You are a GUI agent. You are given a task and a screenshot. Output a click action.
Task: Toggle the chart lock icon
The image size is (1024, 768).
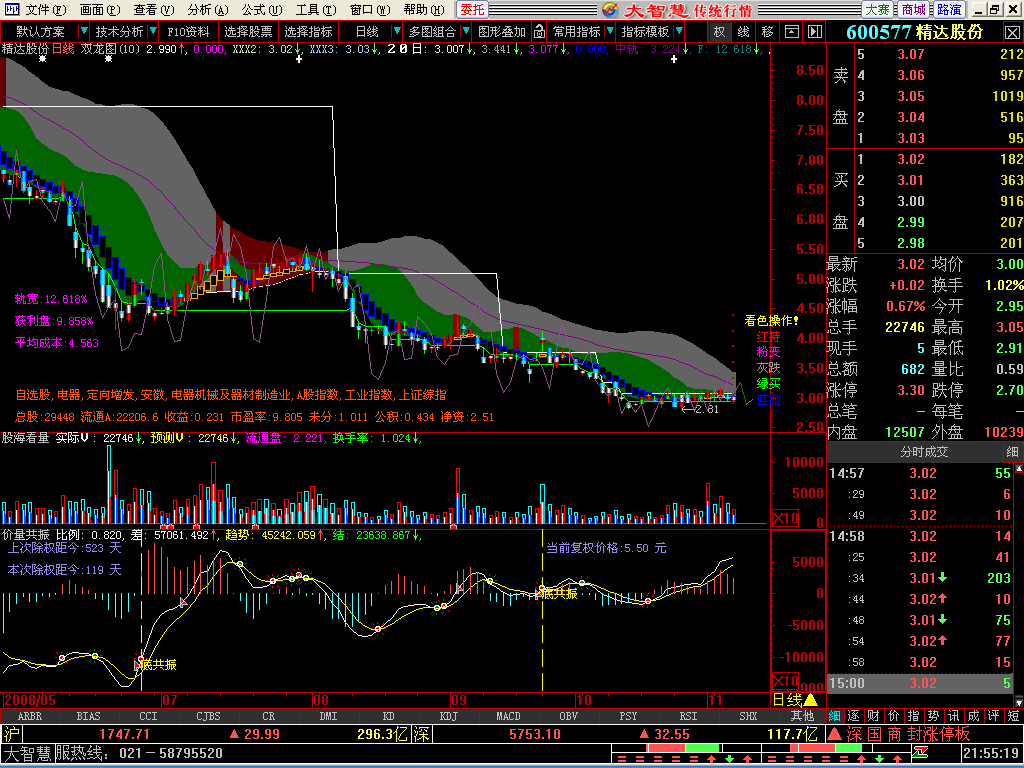(x=539, y=31)
